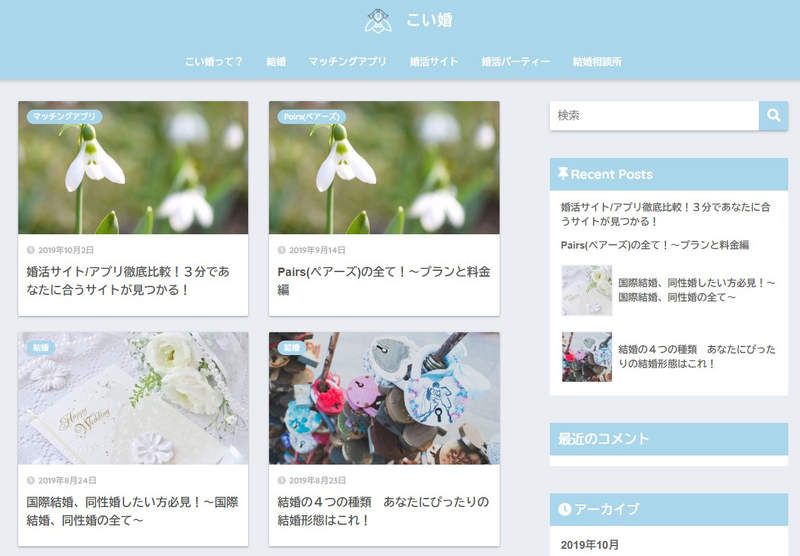Click the こい婚 site logo icon
The image size is (800, 556).
tap(377, 20)
